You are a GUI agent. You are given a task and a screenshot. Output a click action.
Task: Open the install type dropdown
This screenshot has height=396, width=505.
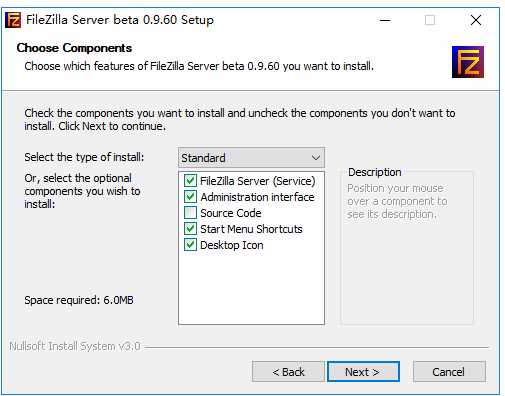pos(251,158)
